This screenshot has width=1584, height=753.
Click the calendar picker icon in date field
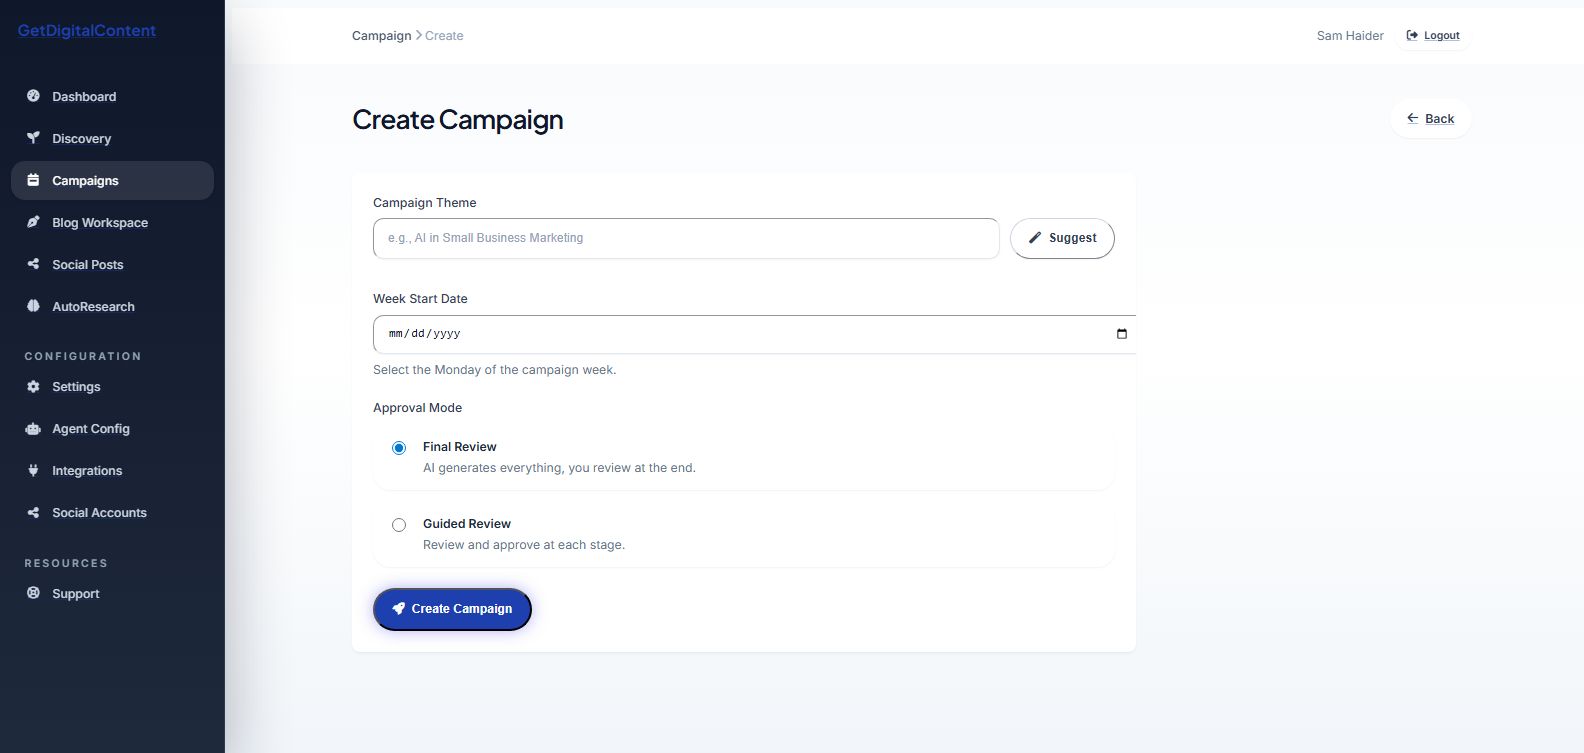1122,334
